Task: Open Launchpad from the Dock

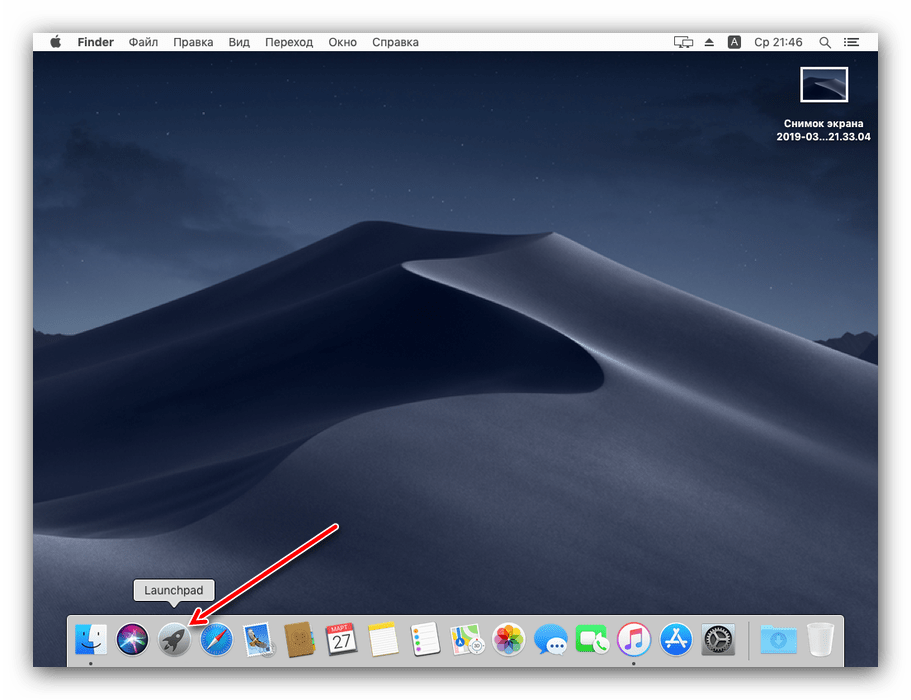Action: point(173,640)
